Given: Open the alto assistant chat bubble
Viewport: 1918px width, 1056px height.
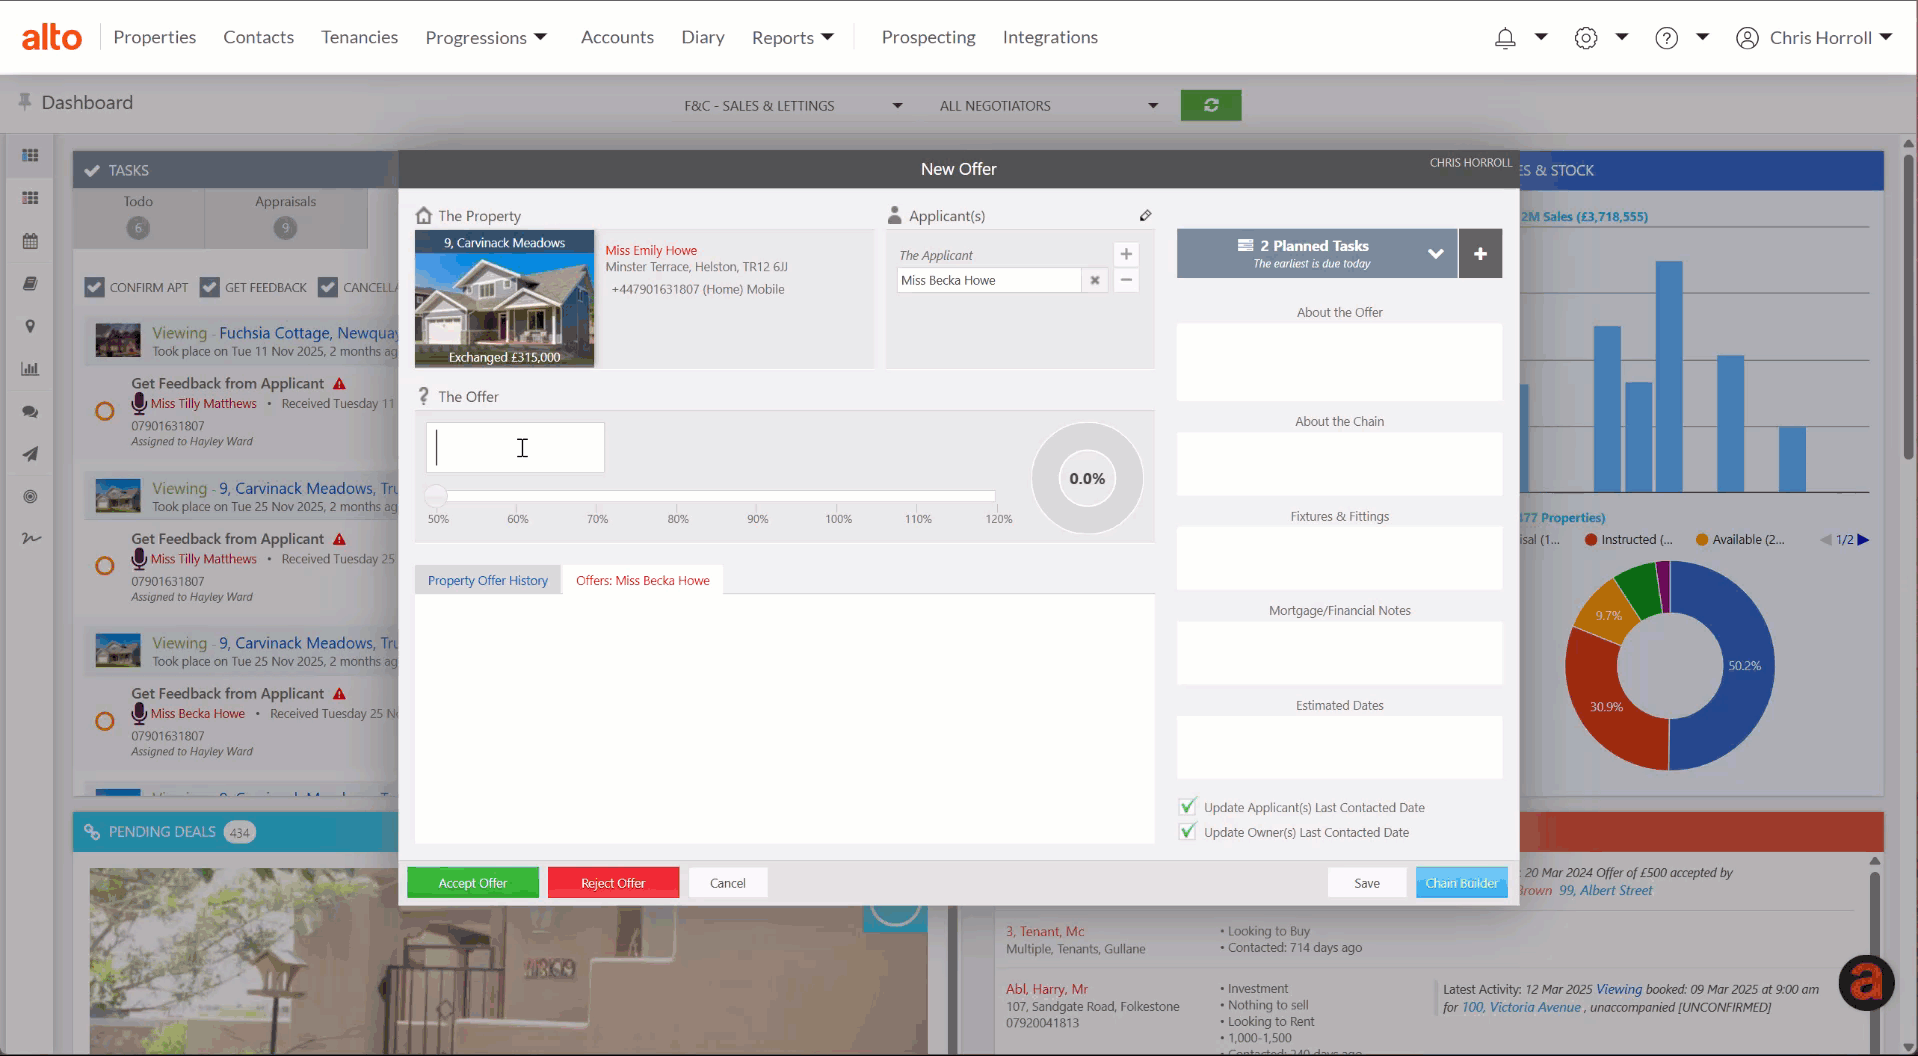Looking at the screenshot, I should pos(1866,982).
